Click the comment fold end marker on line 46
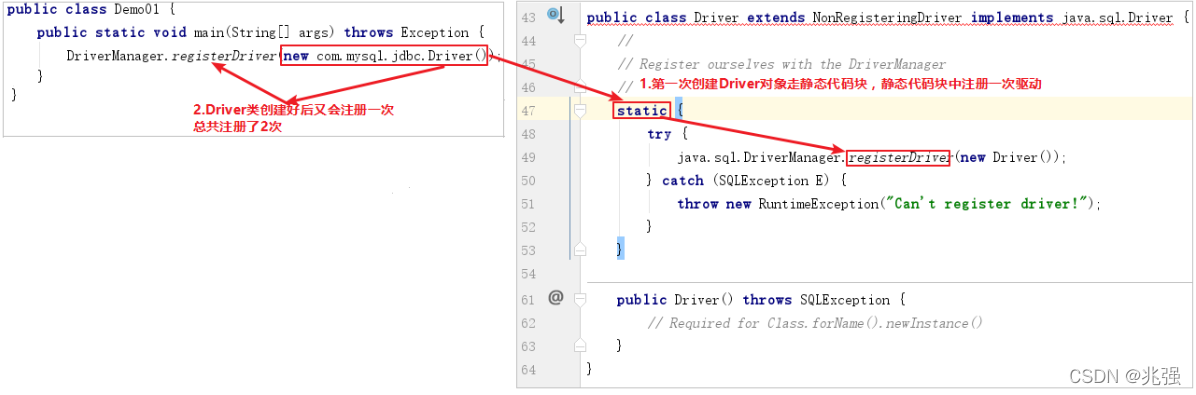 pyautogui.click(x=580, y=86)
